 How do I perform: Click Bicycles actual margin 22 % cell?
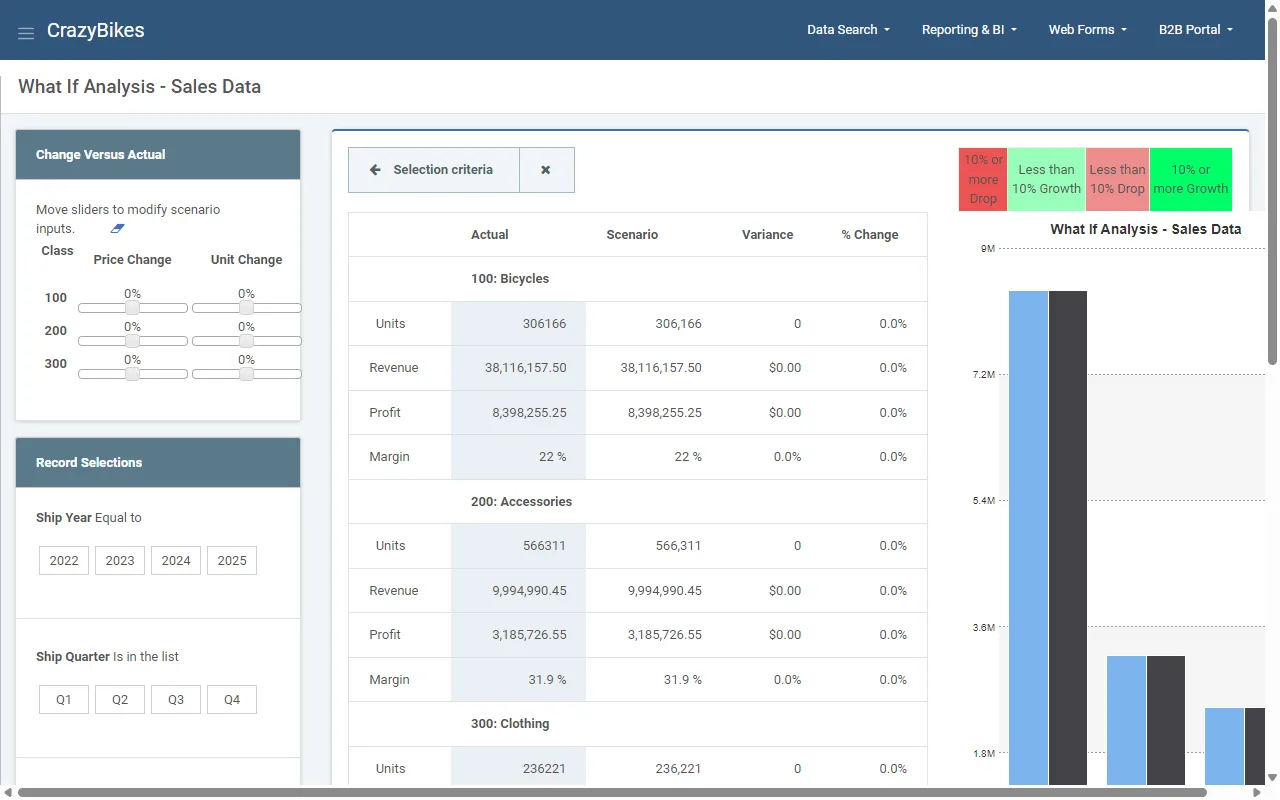click(x=518, y=457)
